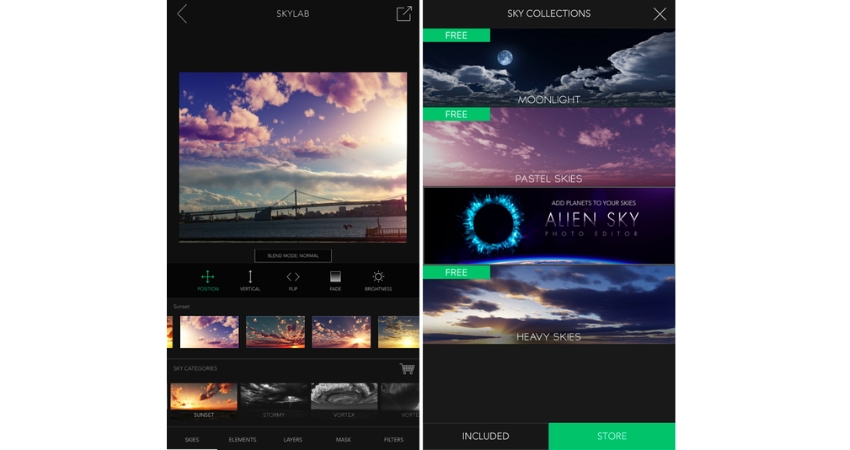Select the Brightness tool
This screenshot has width=850, height=450.
tap(378, 279)
